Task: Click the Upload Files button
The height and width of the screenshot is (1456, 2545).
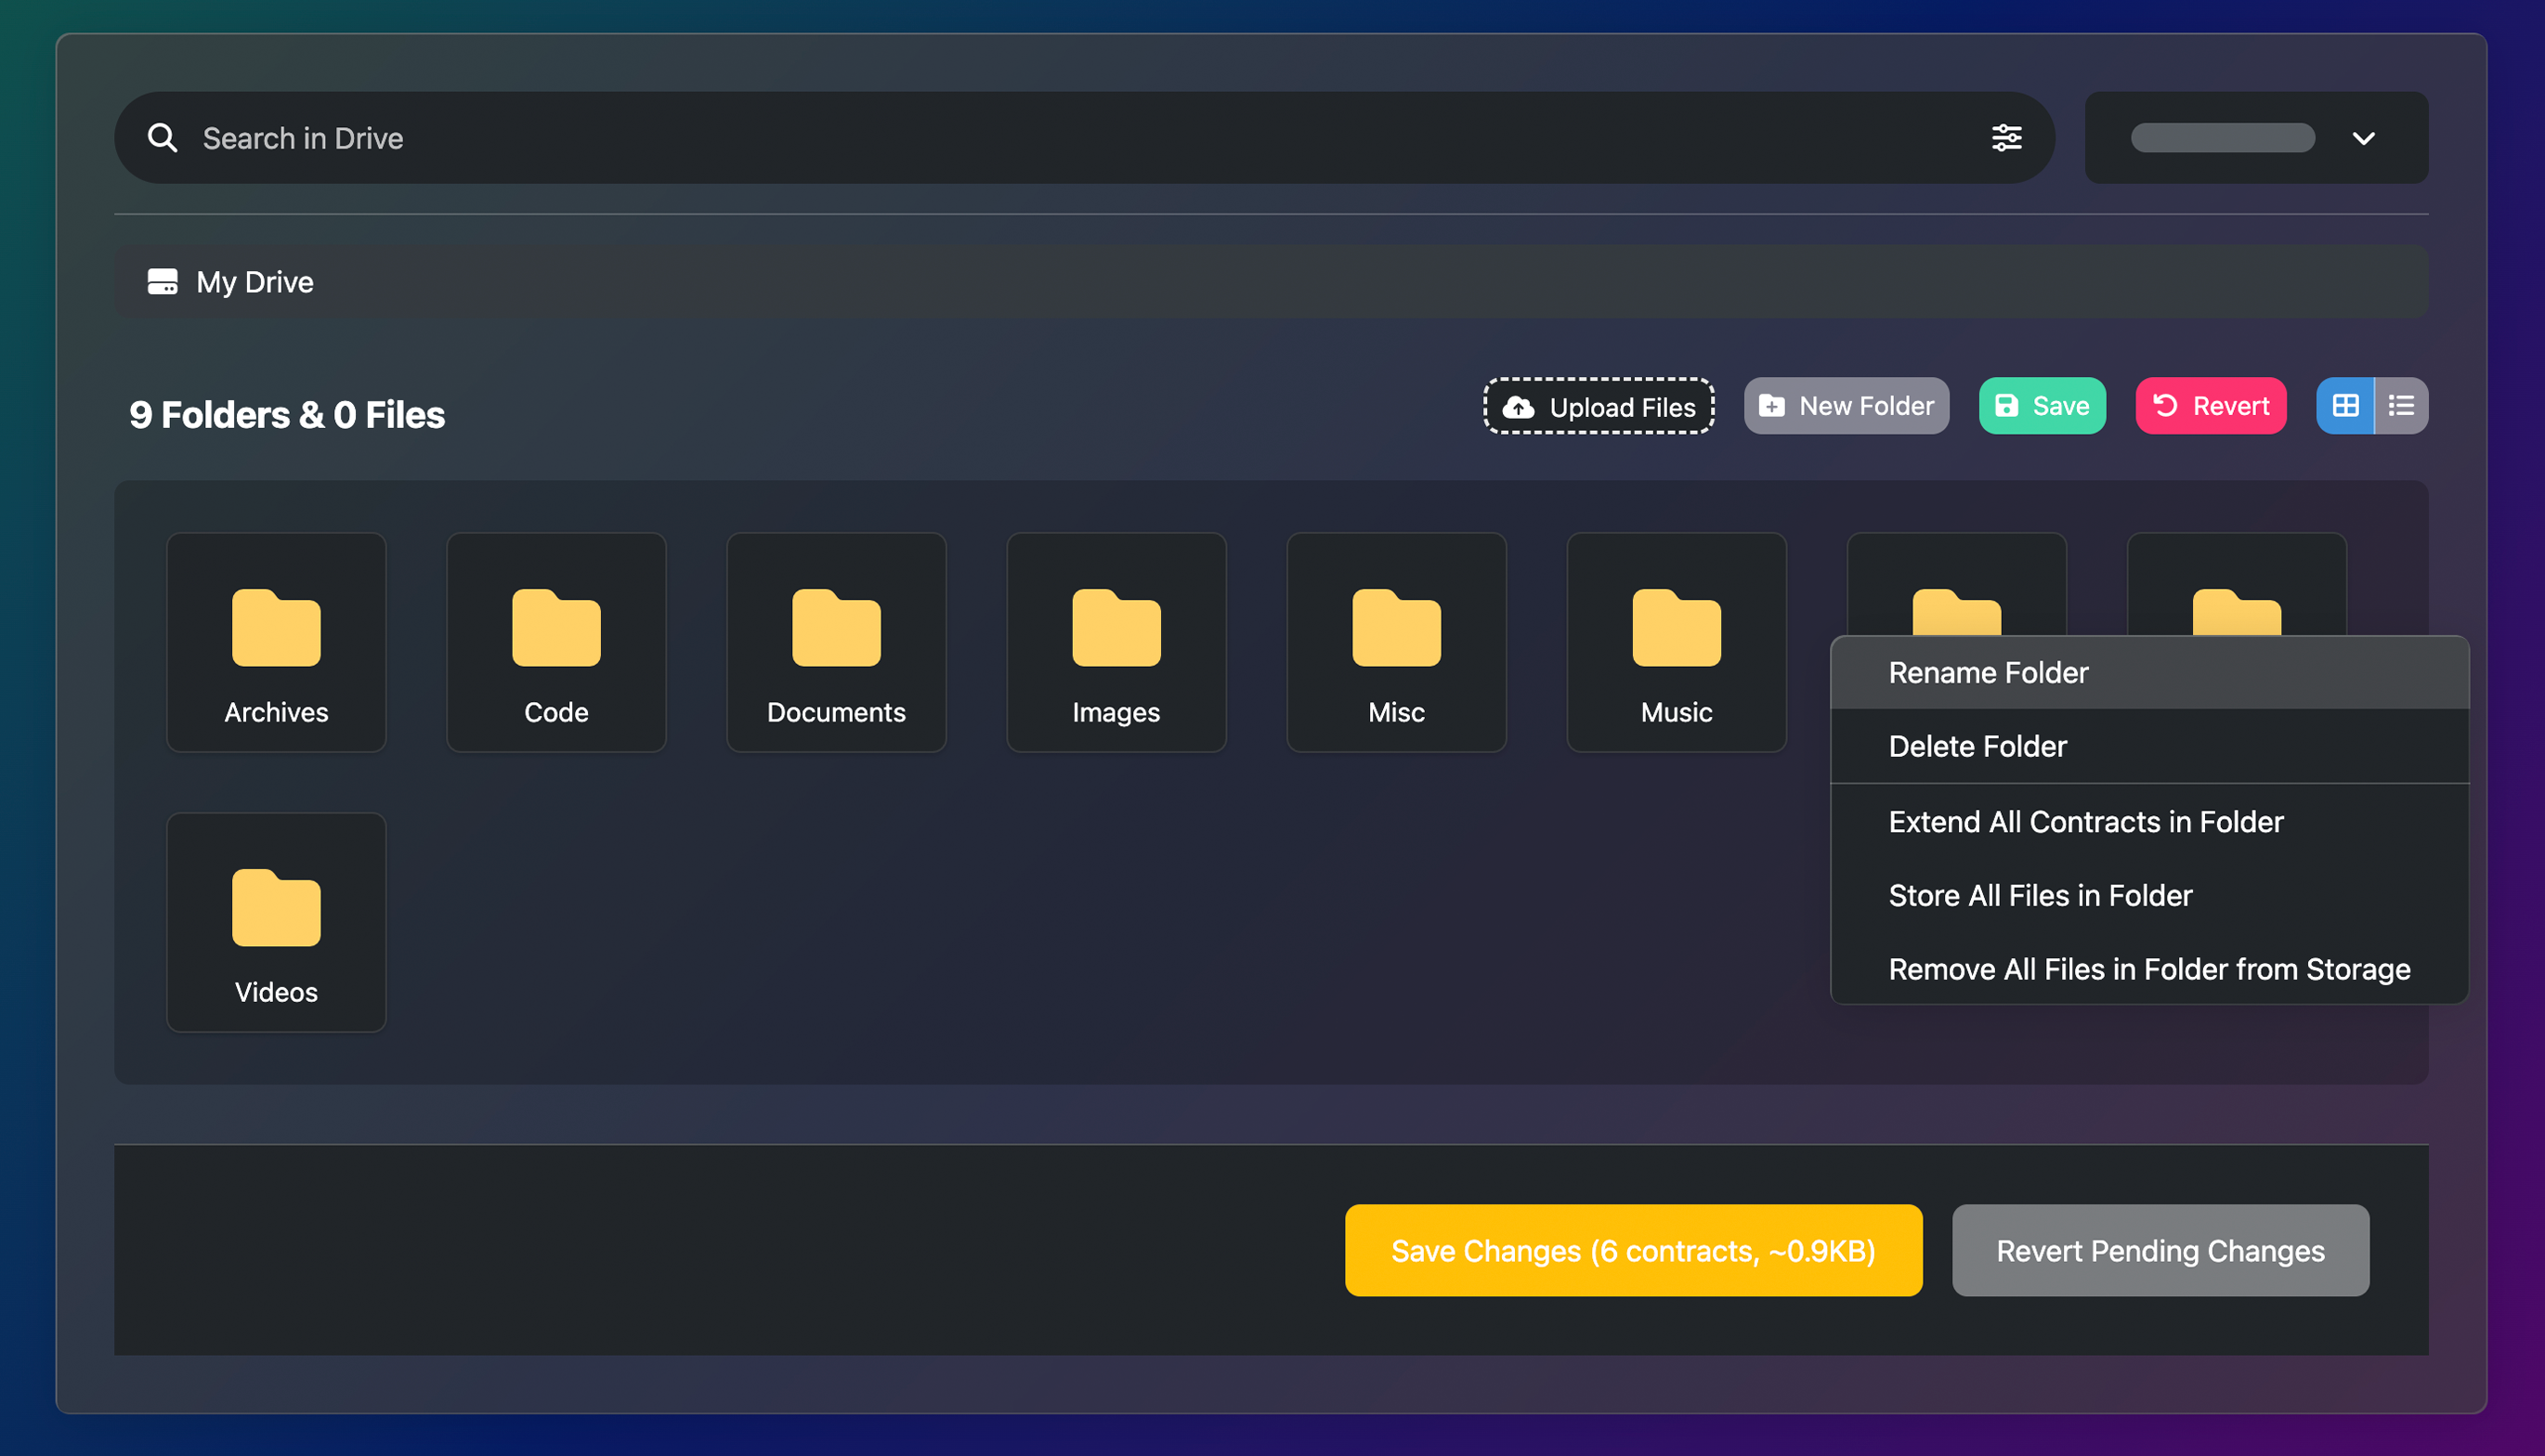Action: [x=1598, y=406]
